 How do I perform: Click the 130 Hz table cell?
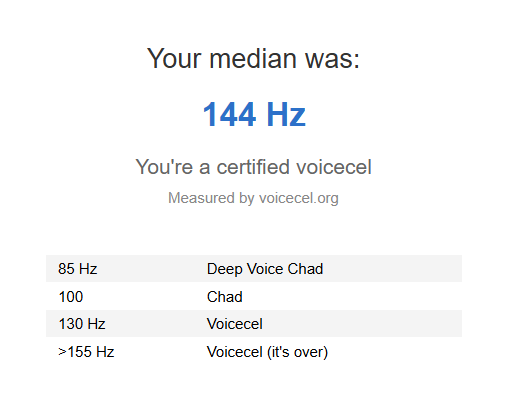(82, 324)
